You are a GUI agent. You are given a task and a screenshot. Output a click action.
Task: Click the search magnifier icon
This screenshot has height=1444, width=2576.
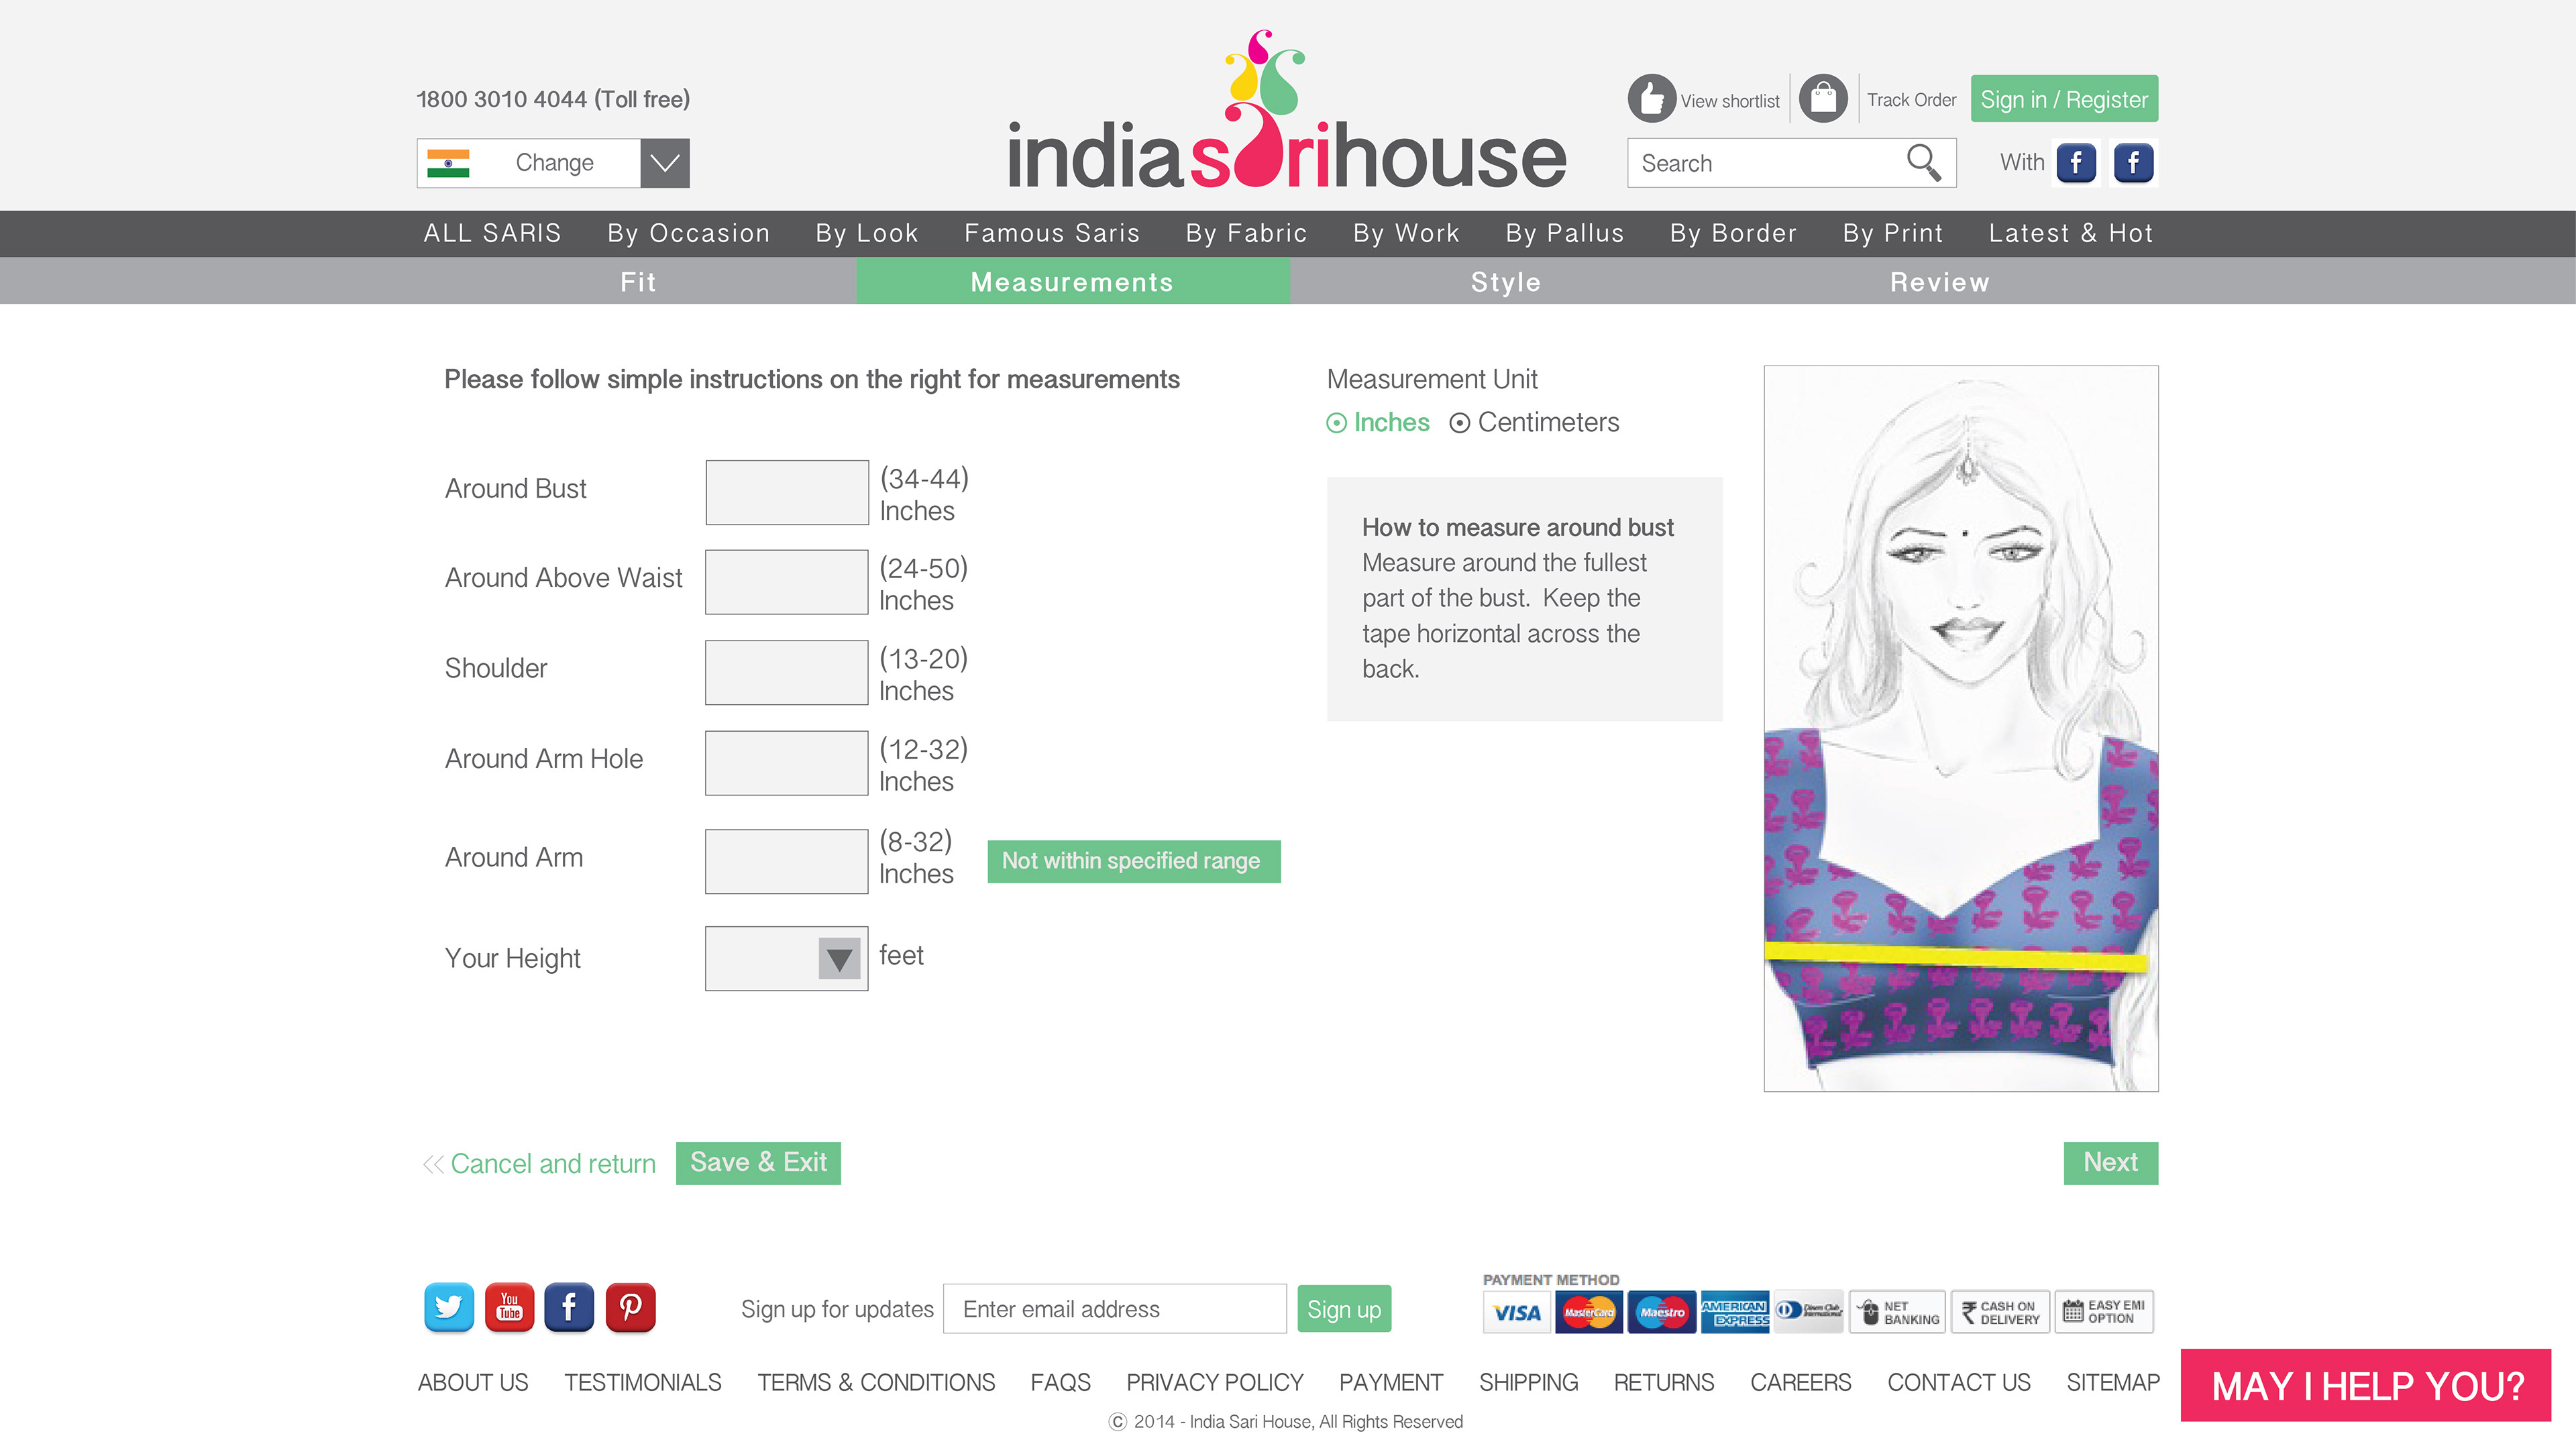pyautogui.click(x=1922, y=162)
